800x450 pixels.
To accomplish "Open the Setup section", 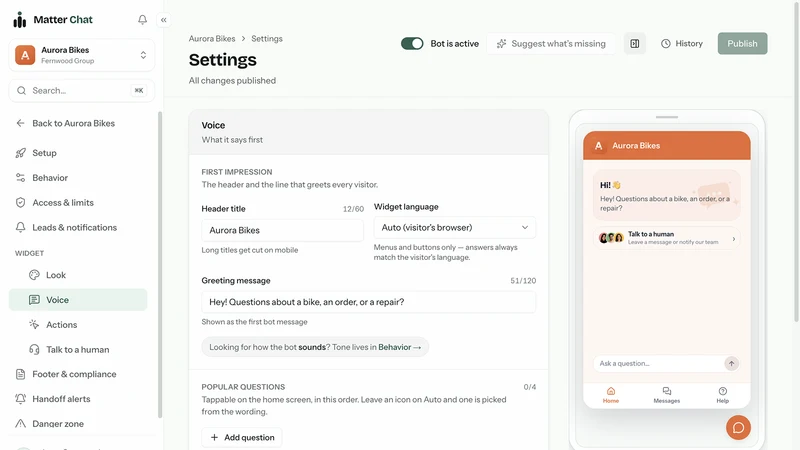I will pyautogui.click(x=44, y=153).
